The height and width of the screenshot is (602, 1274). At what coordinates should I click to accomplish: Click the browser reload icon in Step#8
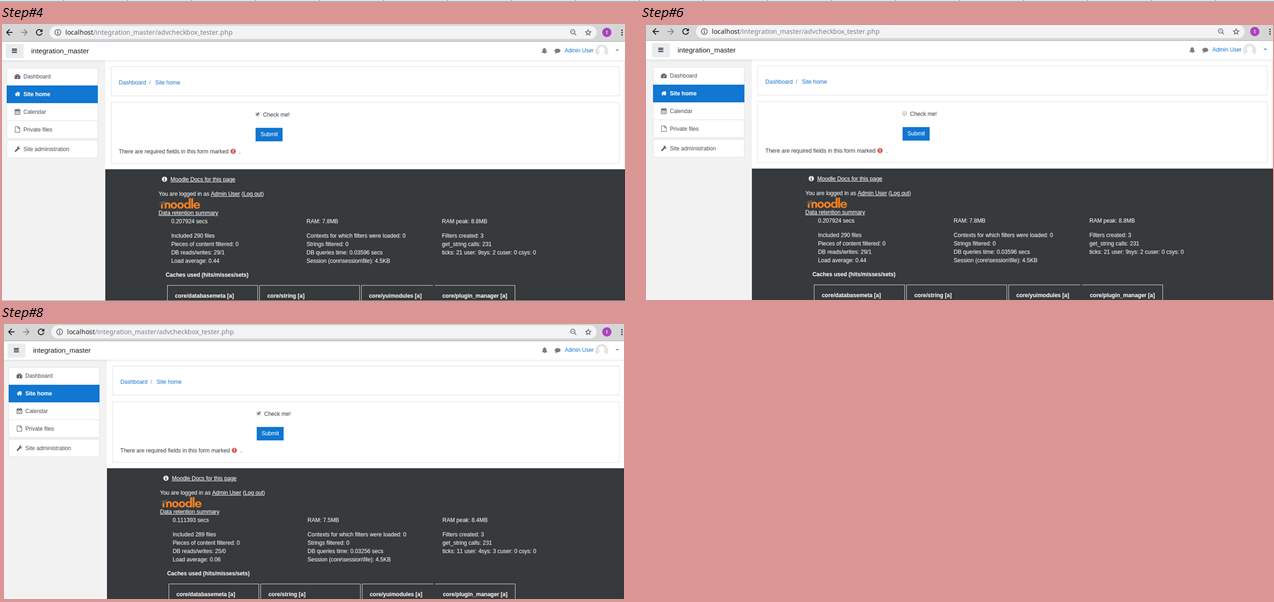click(40, 332)
